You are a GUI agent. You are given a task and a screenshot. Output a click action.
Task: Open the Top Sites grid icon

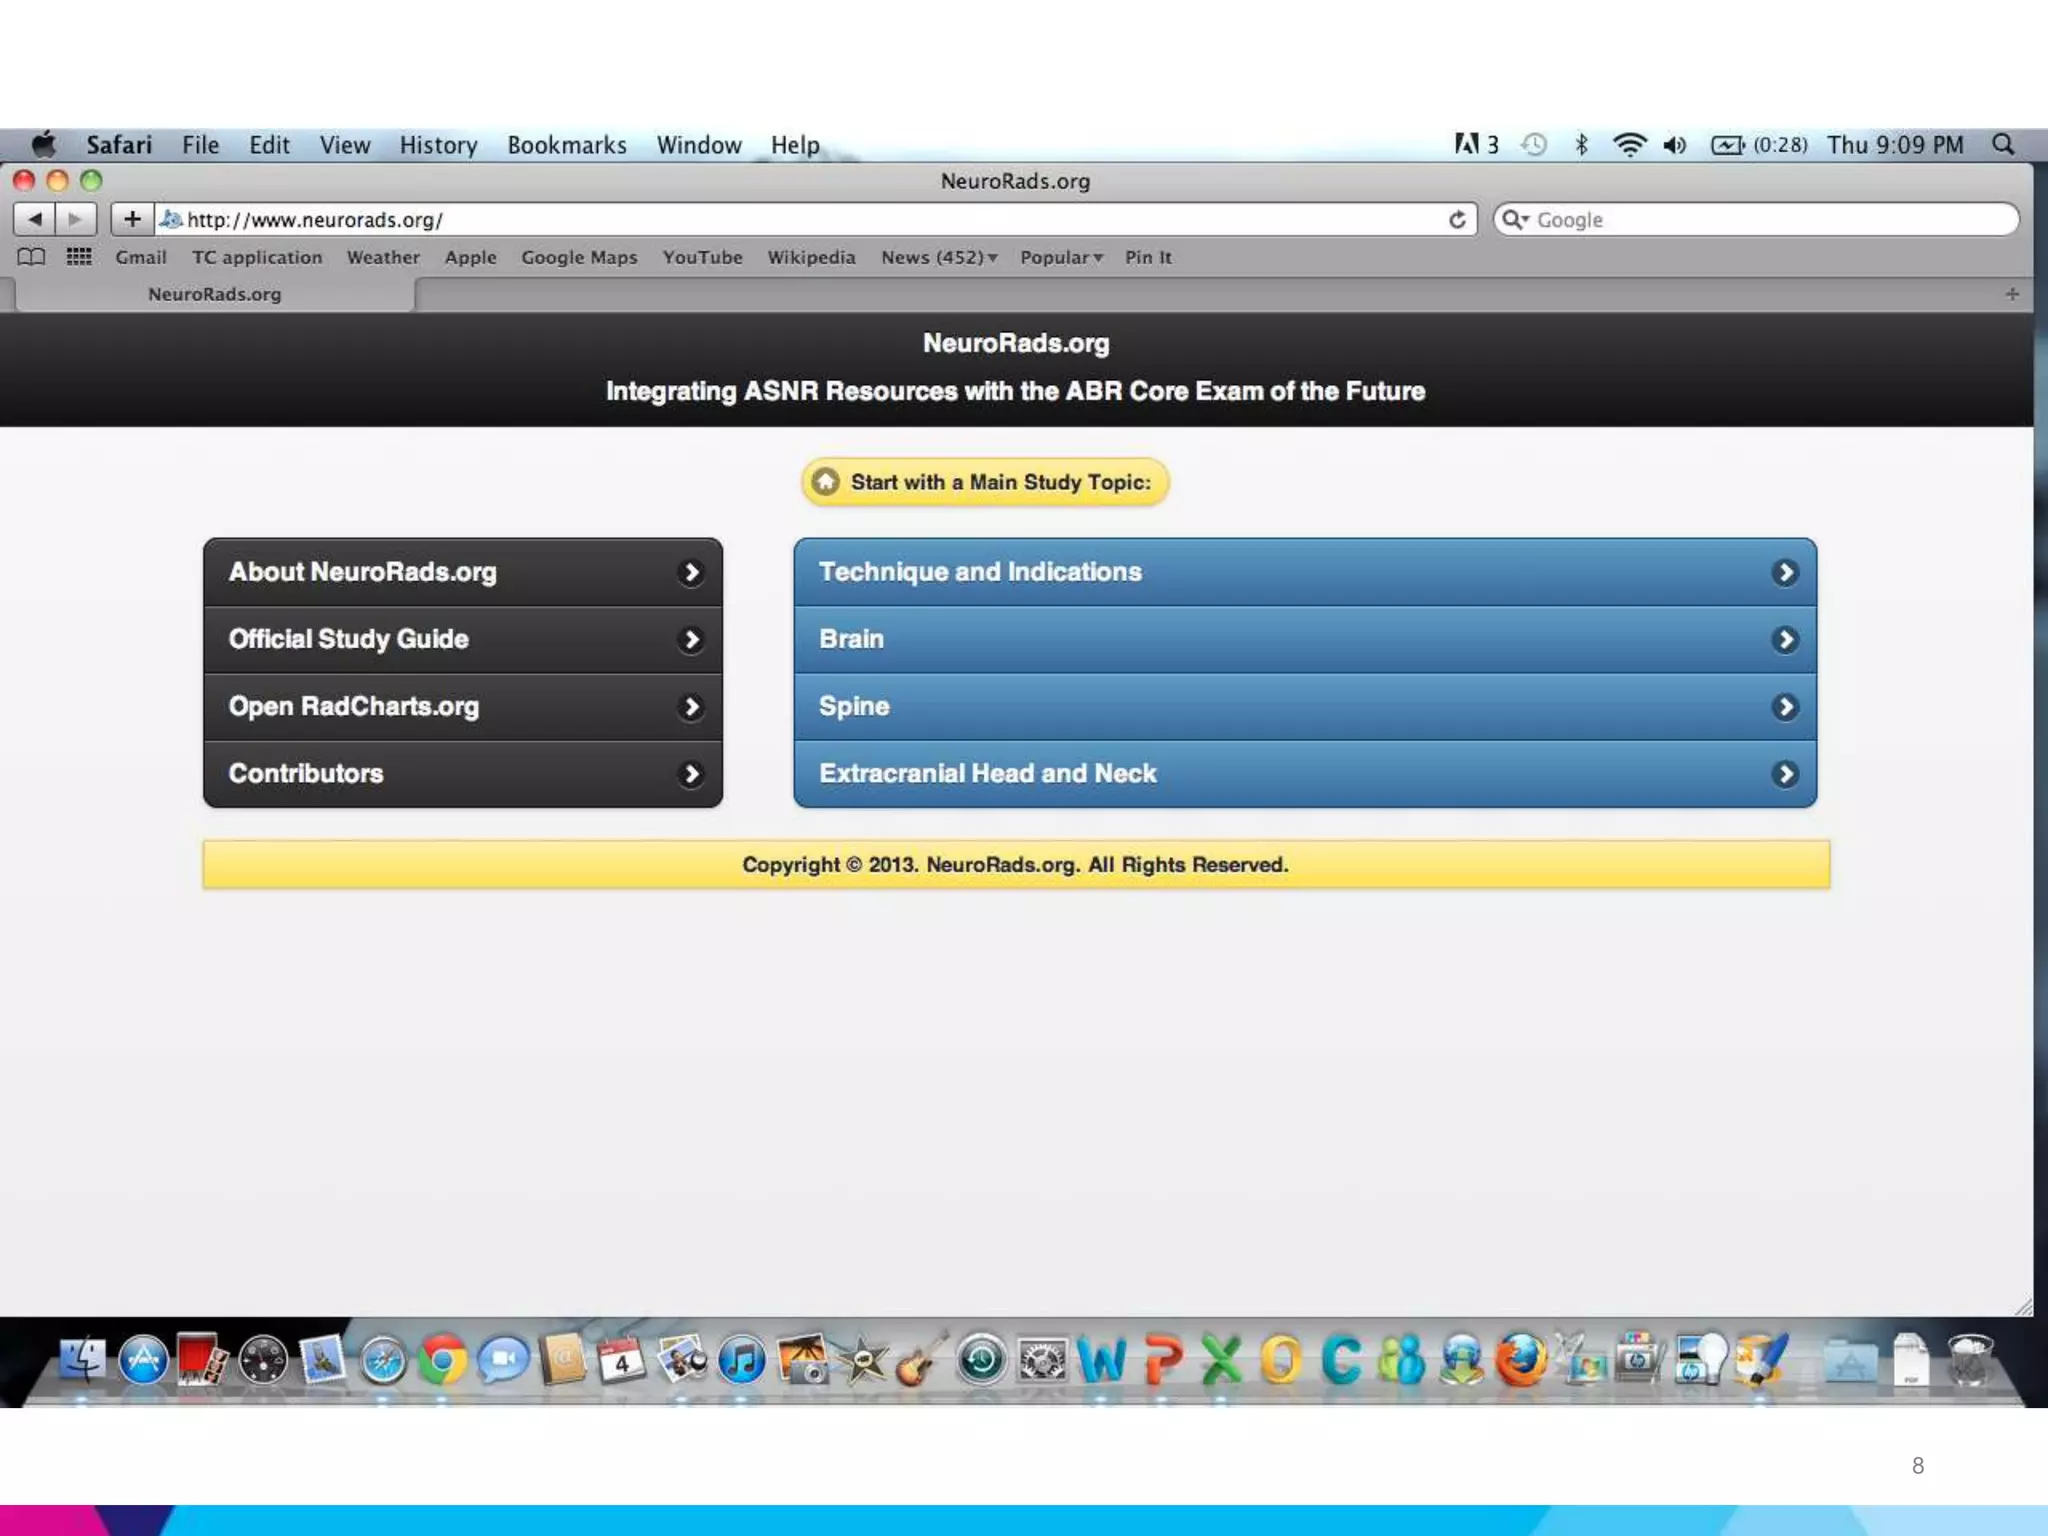click(x=79, y=257)
